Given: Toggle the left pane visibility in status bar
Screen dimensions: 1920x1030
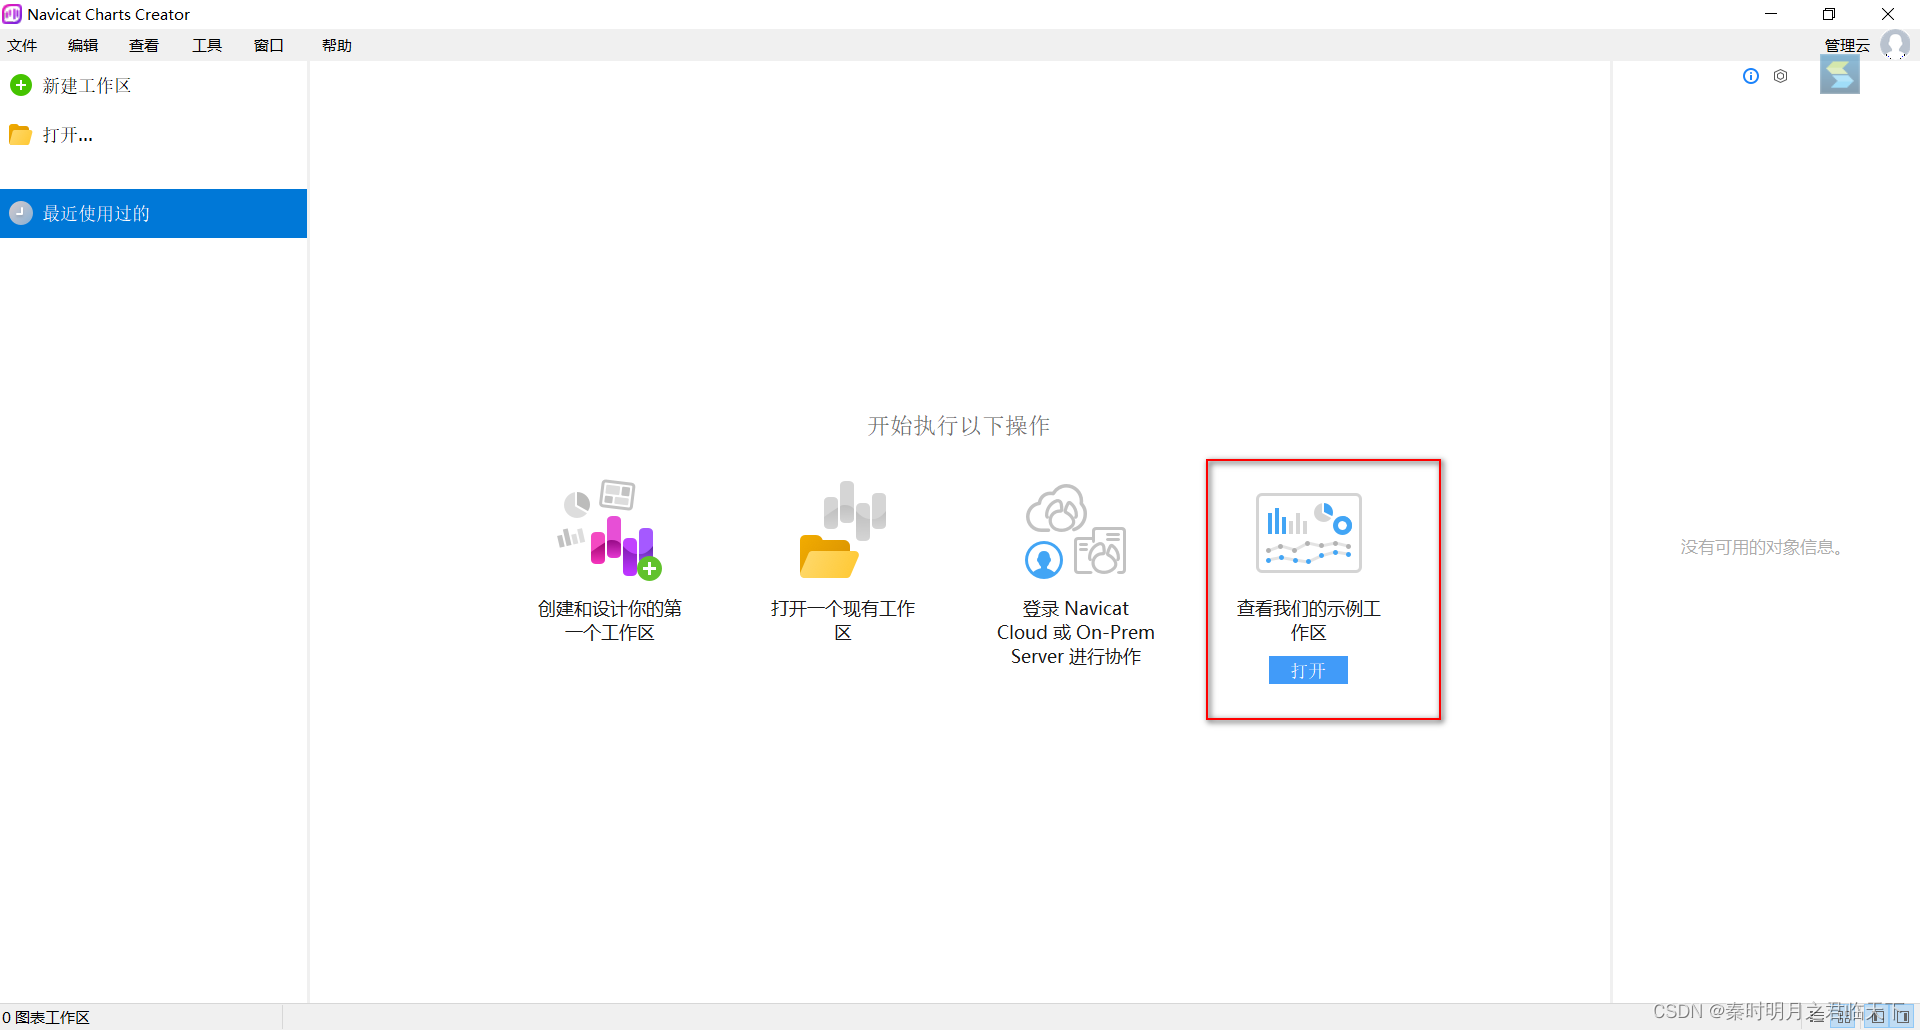Looking at the screenshot, I should (1876, 1016).
